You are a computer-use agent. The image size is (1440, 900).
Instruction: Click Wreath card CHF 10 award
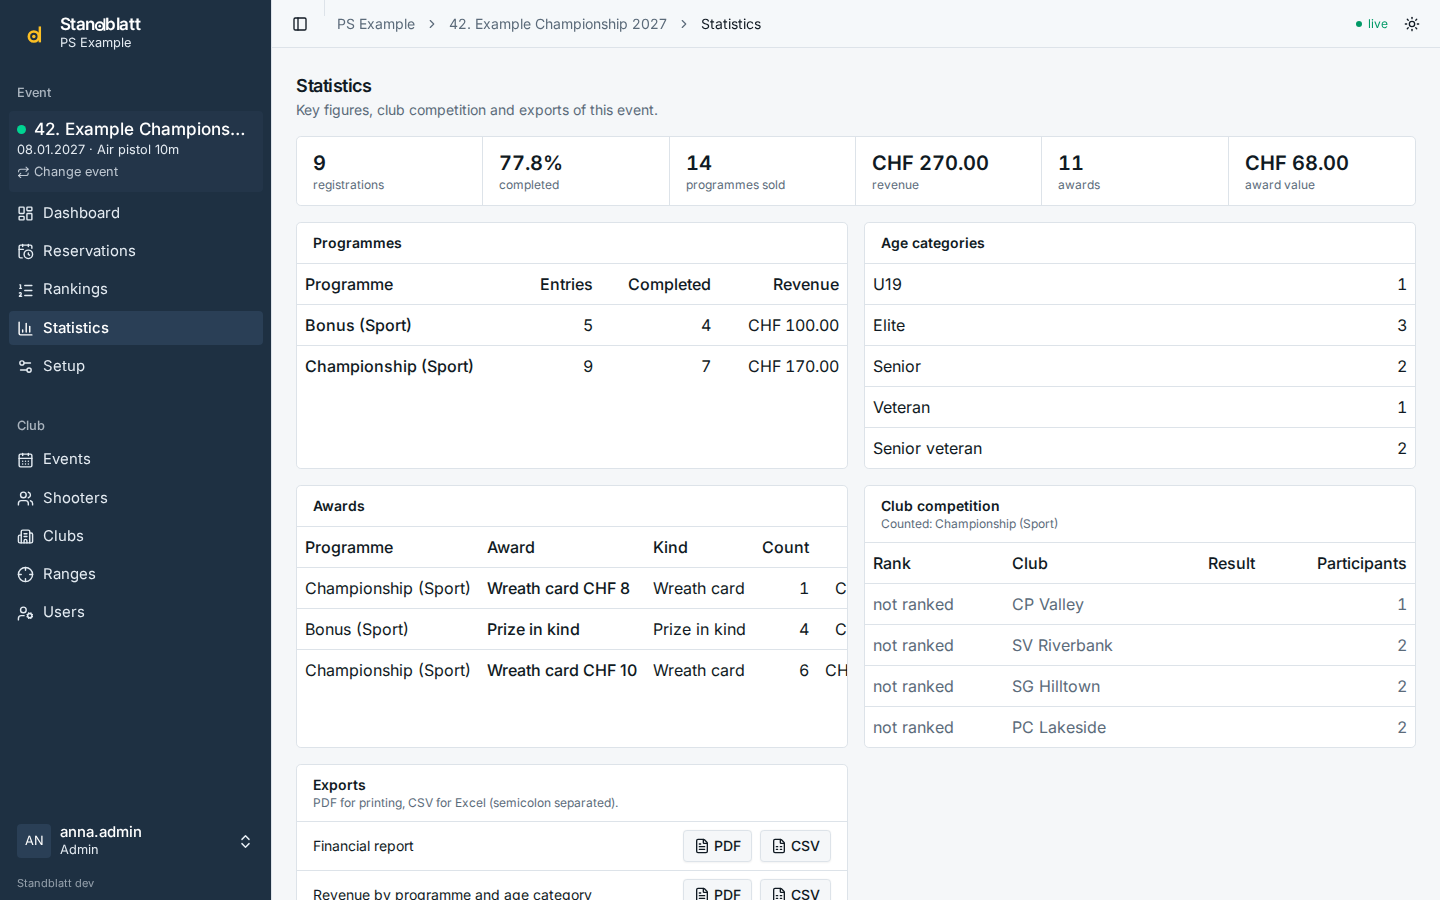click(562, 670)
